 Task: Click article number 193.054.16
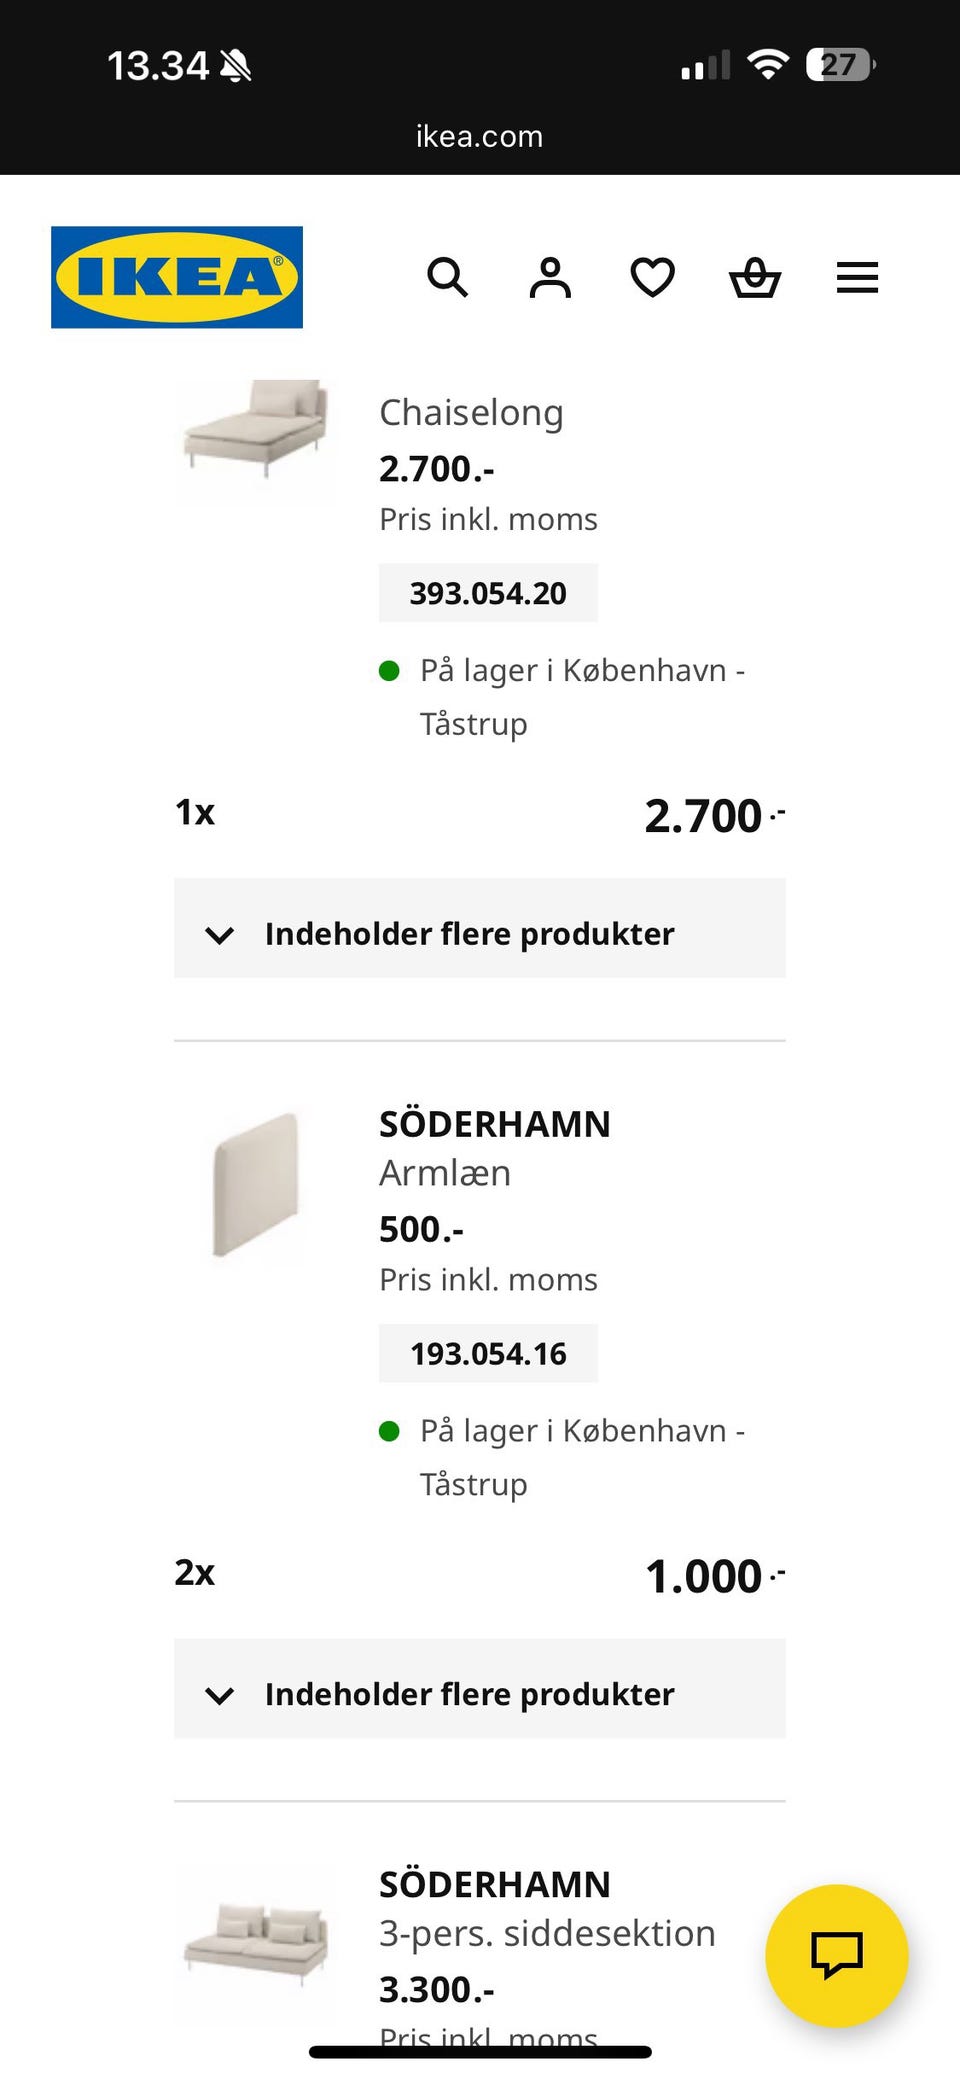(488, 1353)
